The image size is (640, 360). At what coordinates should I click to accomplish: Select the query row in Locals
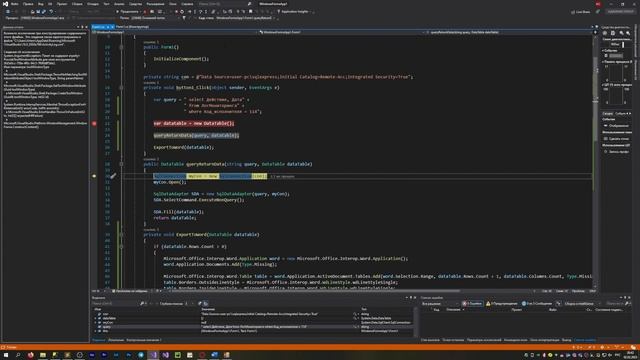(253, 327)
